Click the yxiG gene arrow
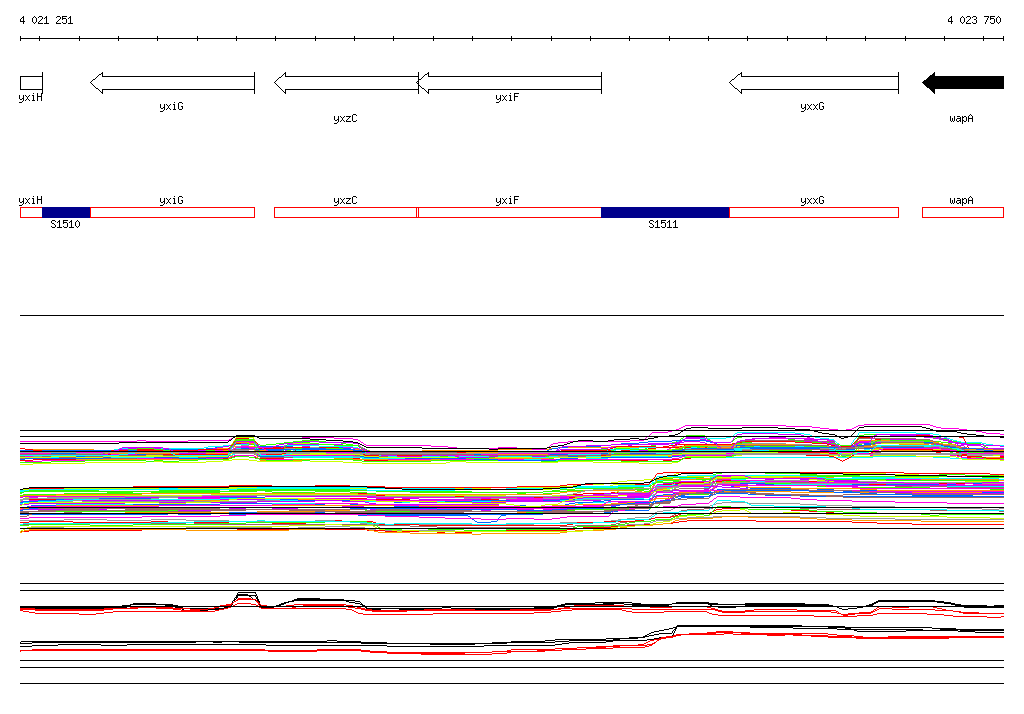The image size is (1024, 714). pyautogui.click(x=172, y=83)
